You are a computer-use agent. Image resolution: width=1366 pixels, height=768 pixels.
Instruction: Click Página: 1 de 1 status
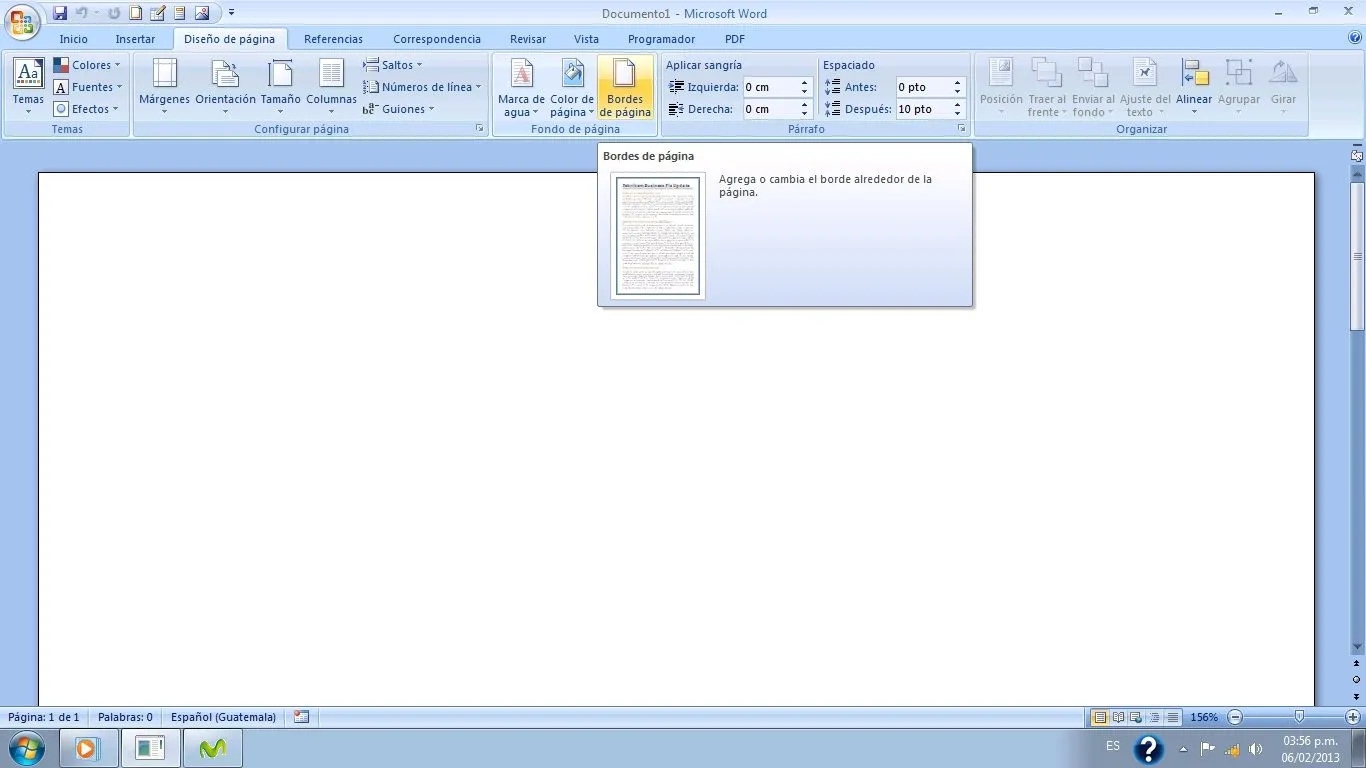(x=44, y=717)
